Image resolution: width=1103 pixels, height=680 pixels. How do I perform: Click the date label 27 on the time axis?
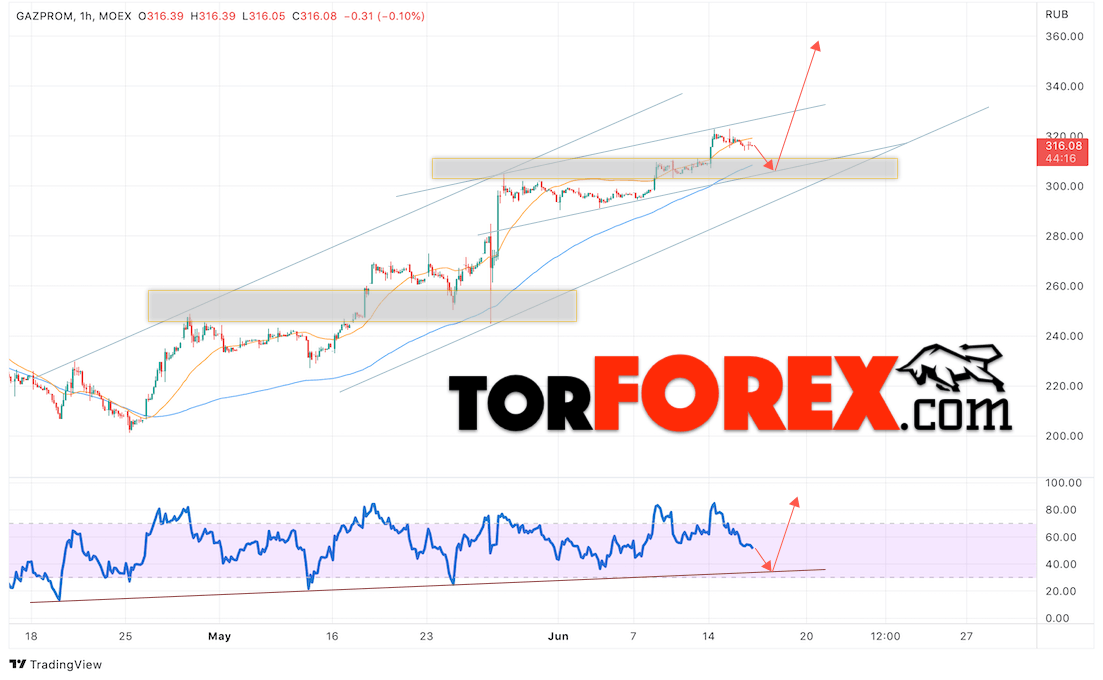(967, 636)
